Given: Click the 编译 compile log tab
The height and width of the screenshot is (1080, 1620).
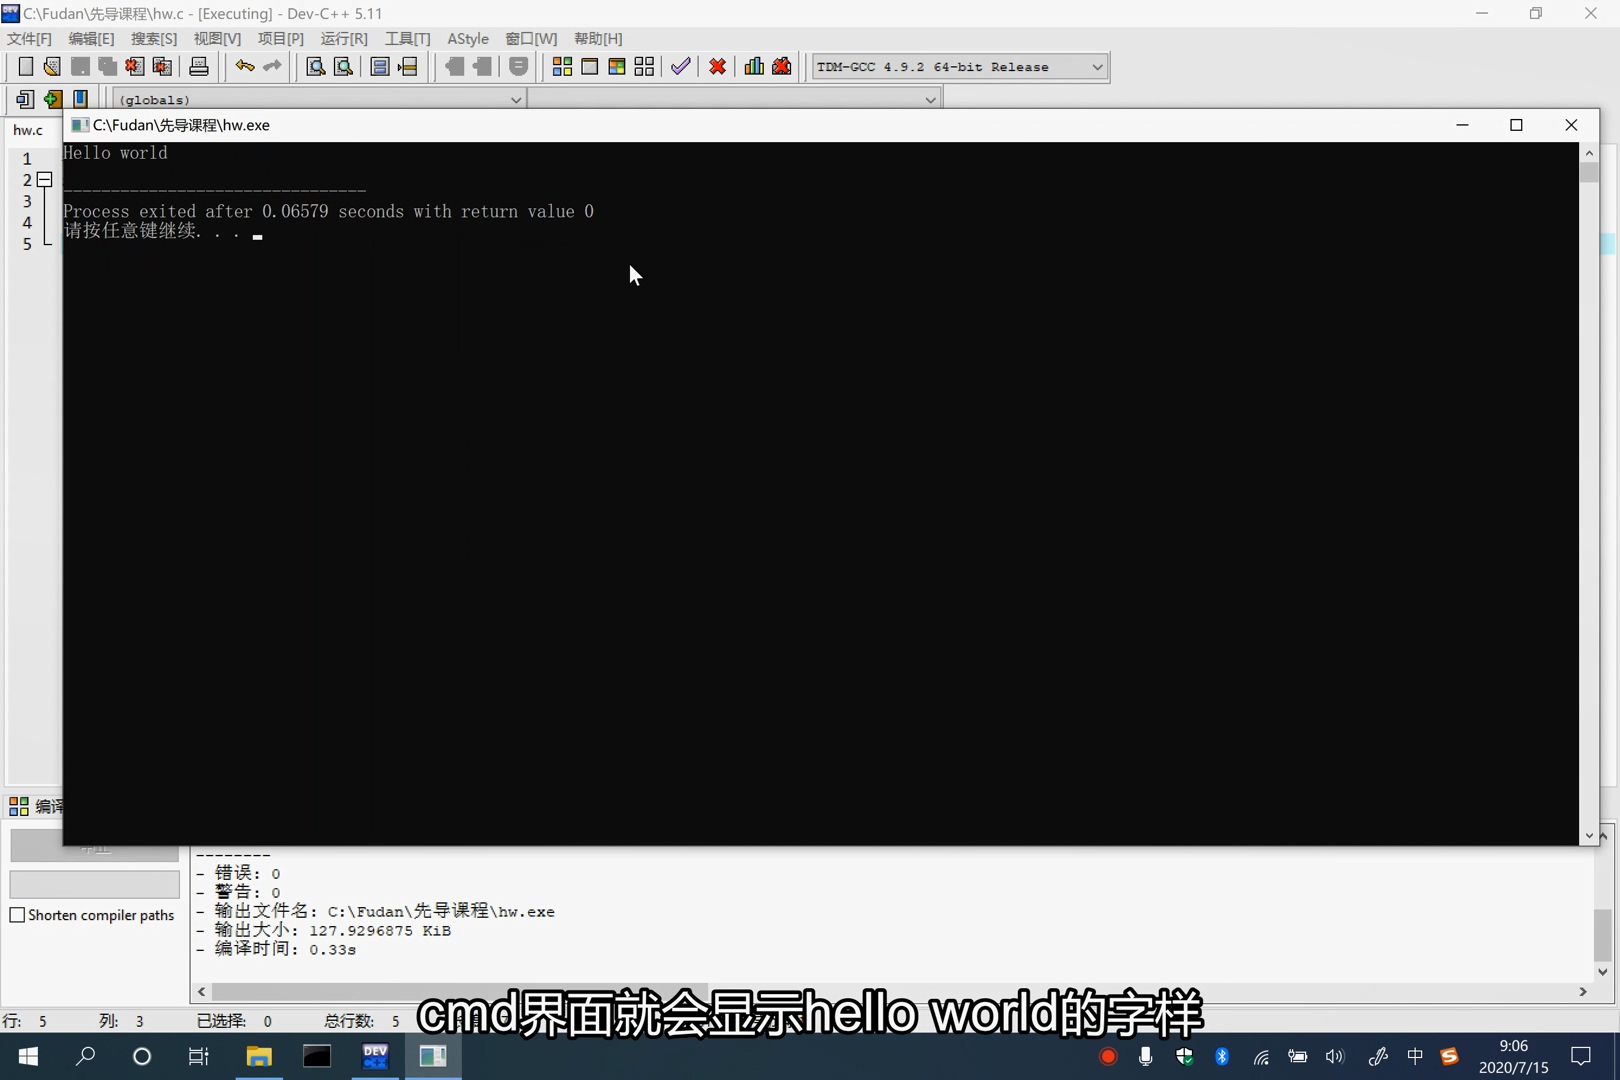Looking at the screenshot, I should [36, 806].
